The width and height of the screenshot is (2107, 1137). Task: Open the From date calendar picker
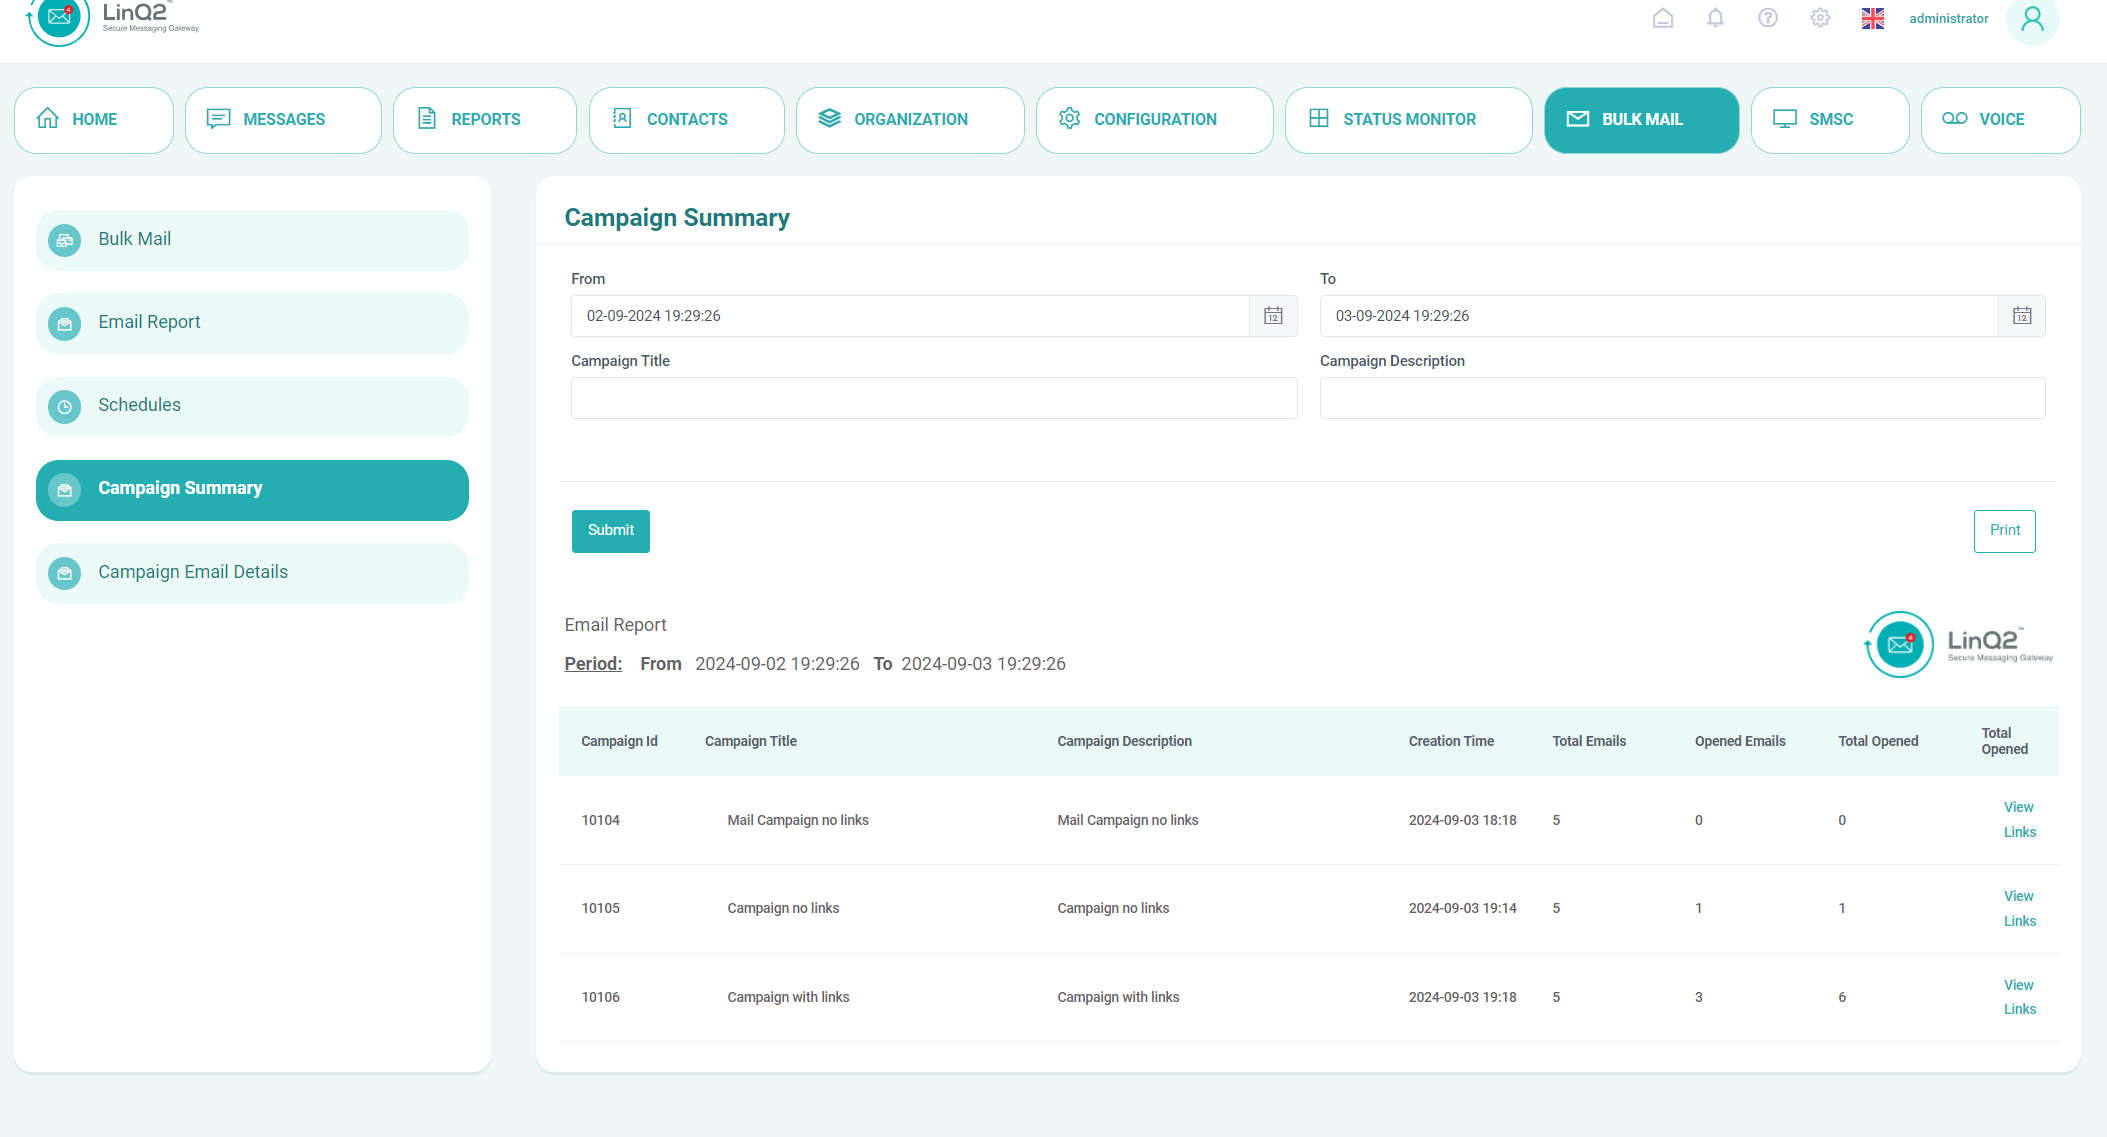tap(1273, 316)
